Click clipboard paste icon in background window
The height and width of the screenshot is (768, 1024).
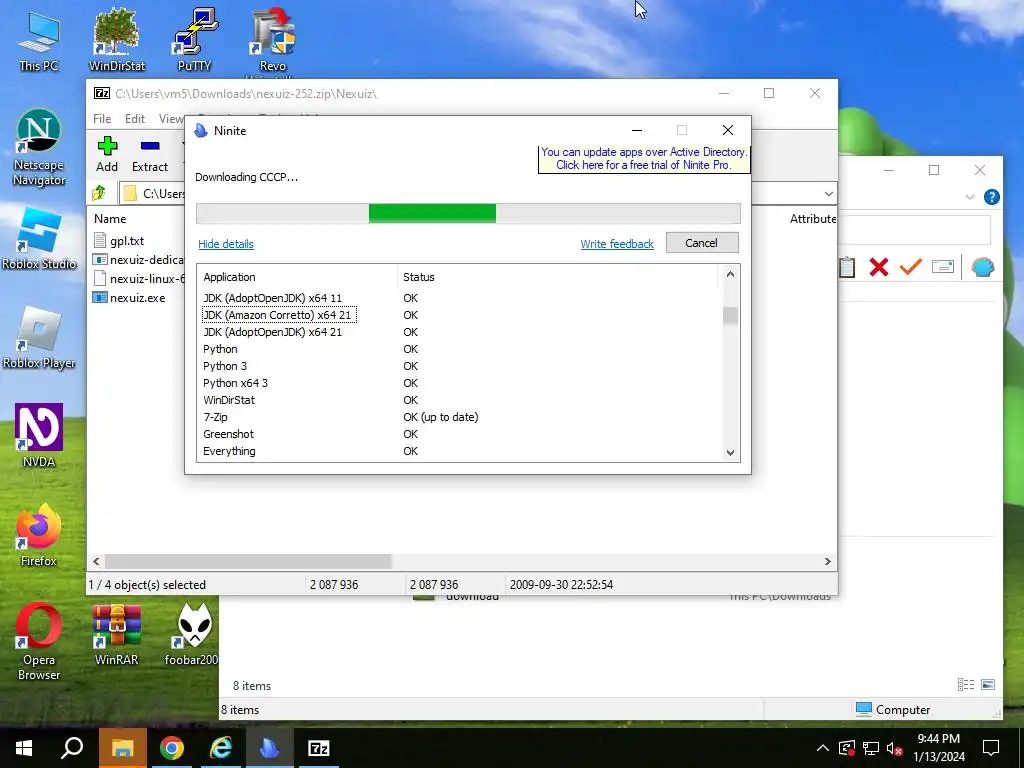pyautogui.click(x=847, y=266)
